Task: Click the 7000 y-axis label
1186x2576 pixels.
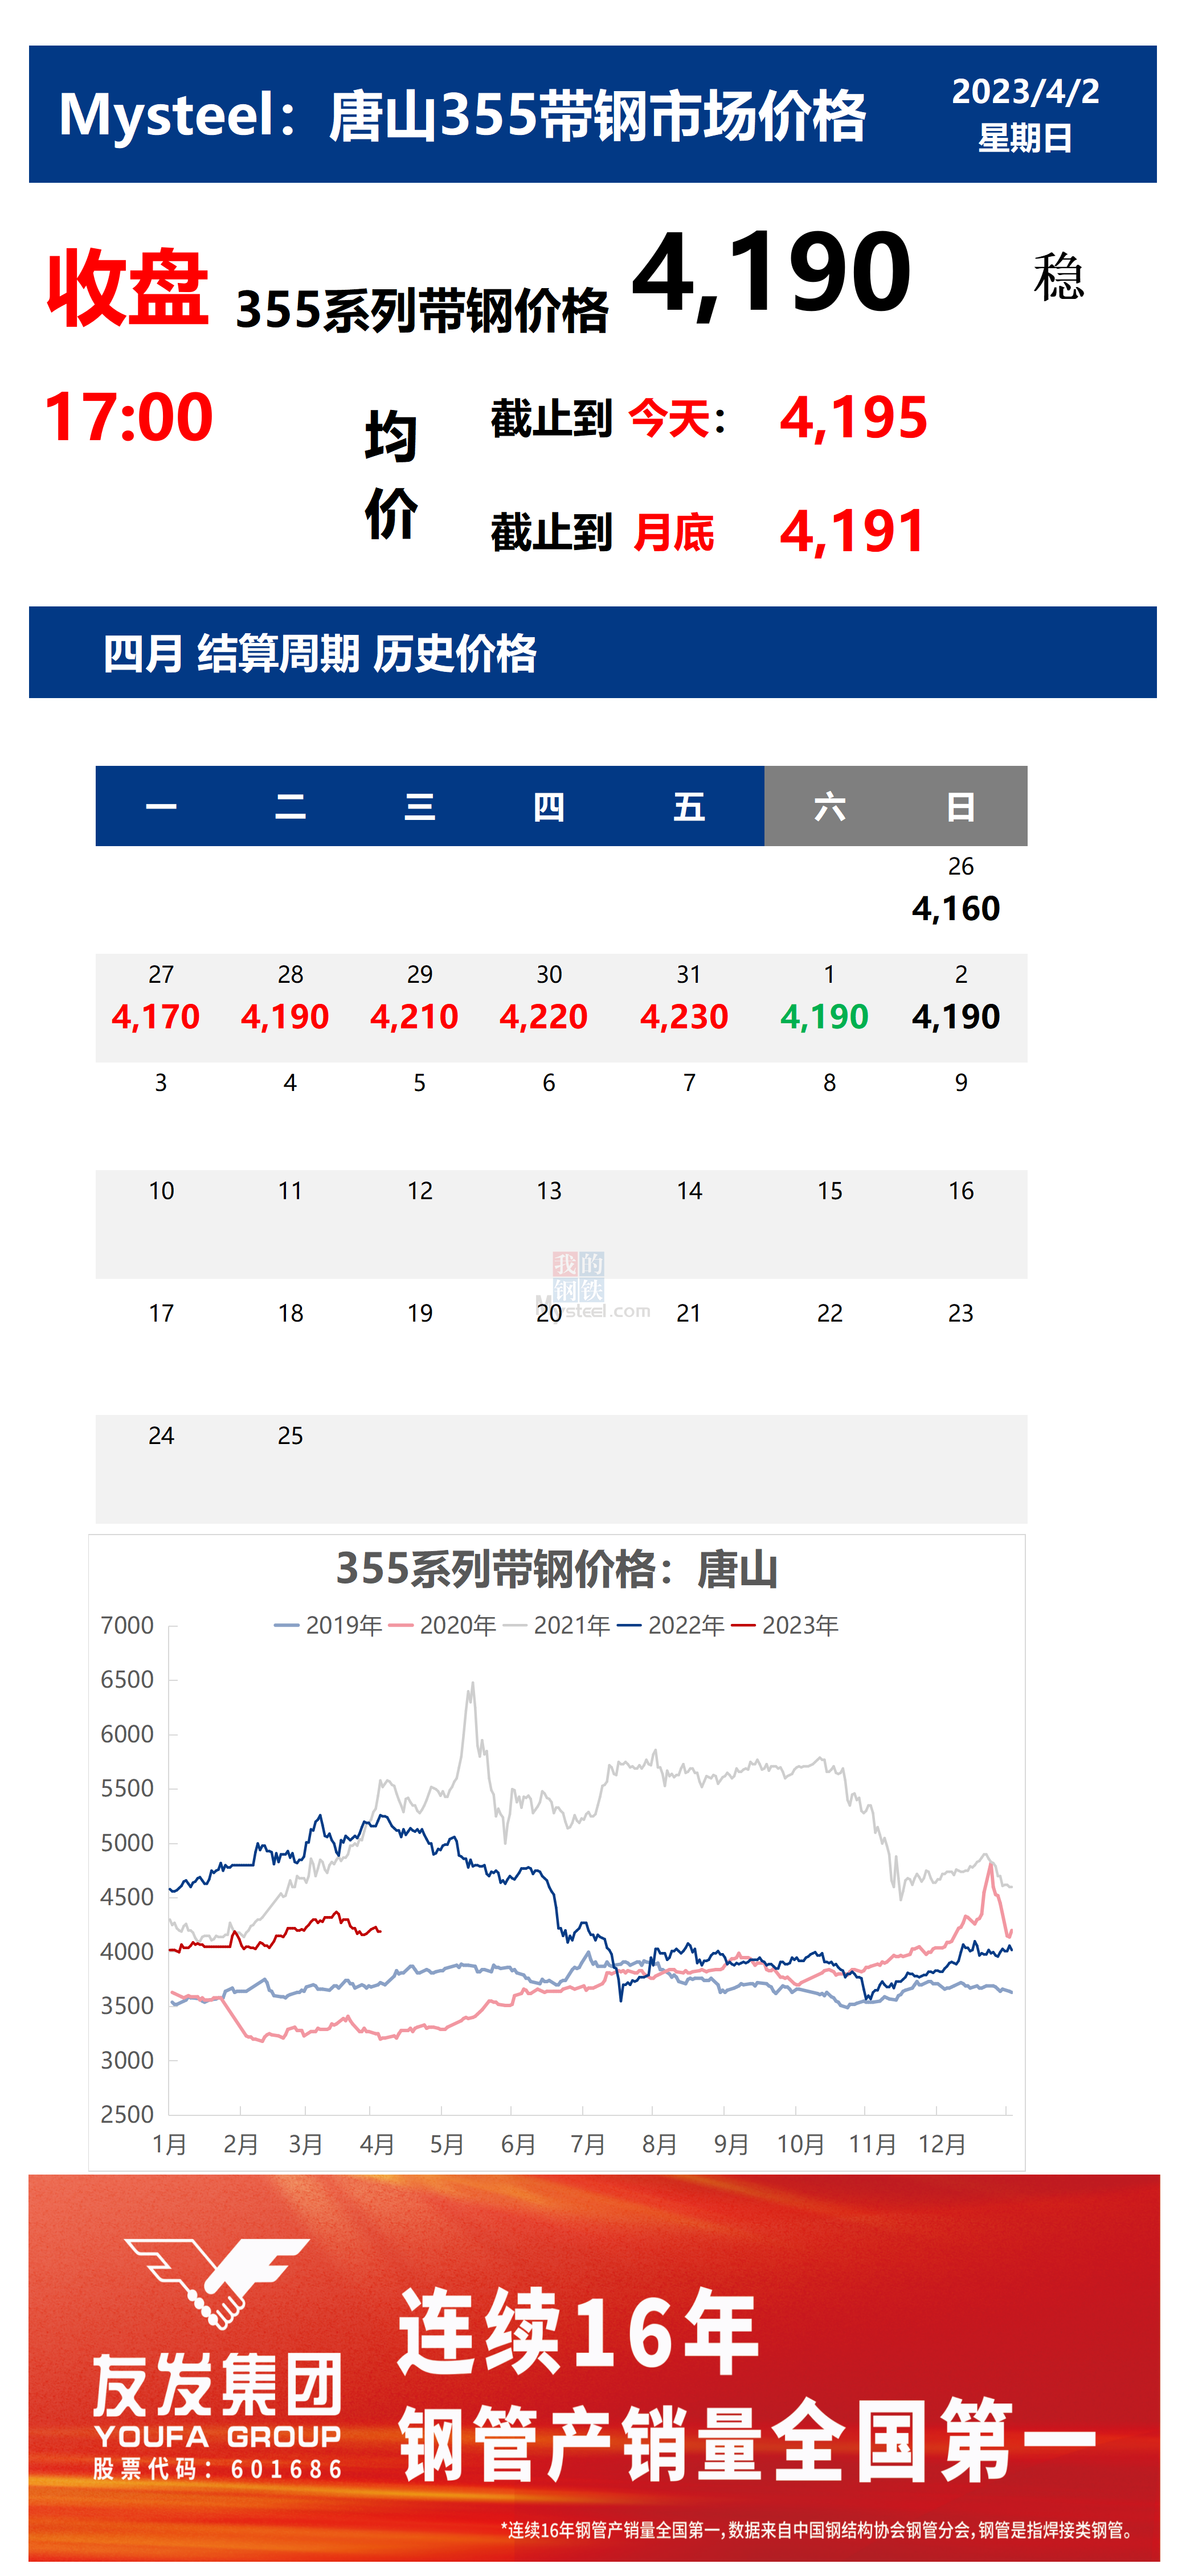Action: tap(127, 1626)
